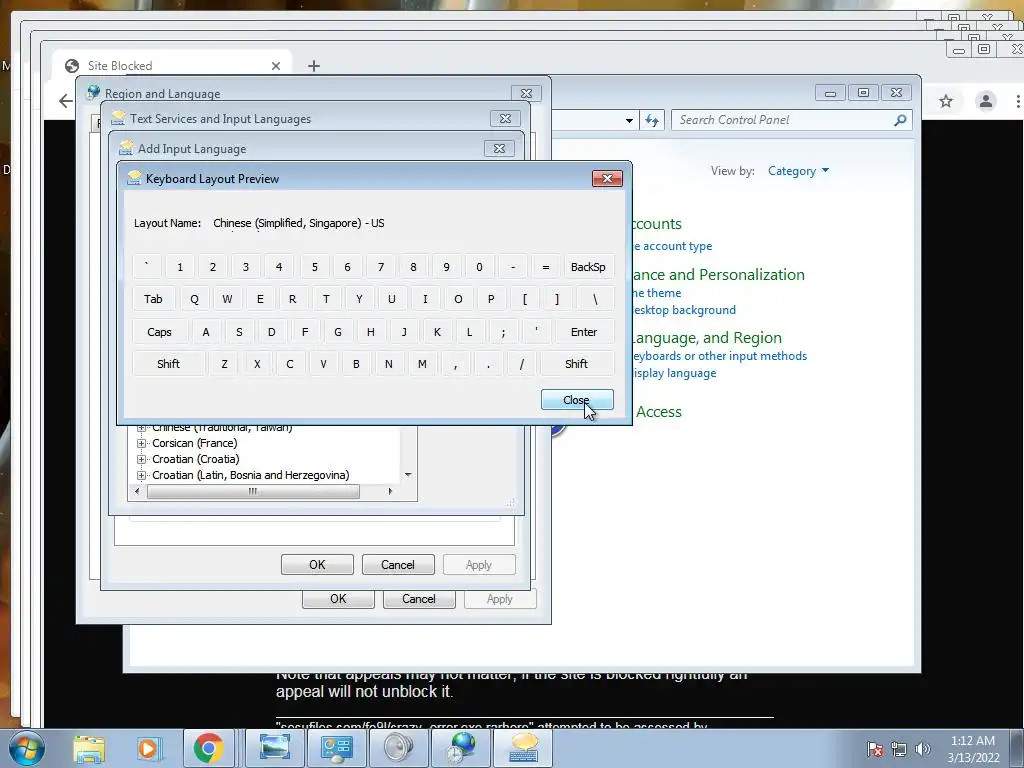Open the Windows Start button
1024x768 pixels.
pyautogui.click(x=26, y=748)
